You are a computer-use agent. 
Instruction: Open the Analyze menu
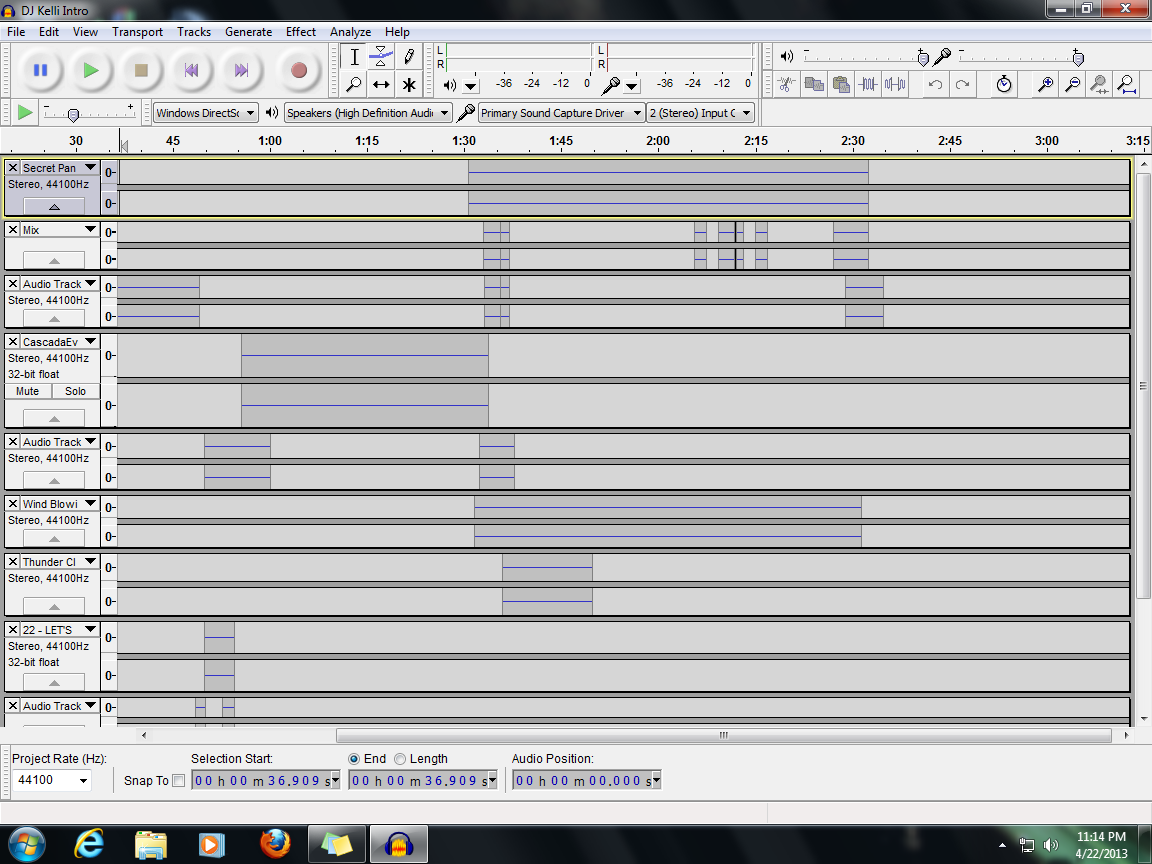point(350,32)
